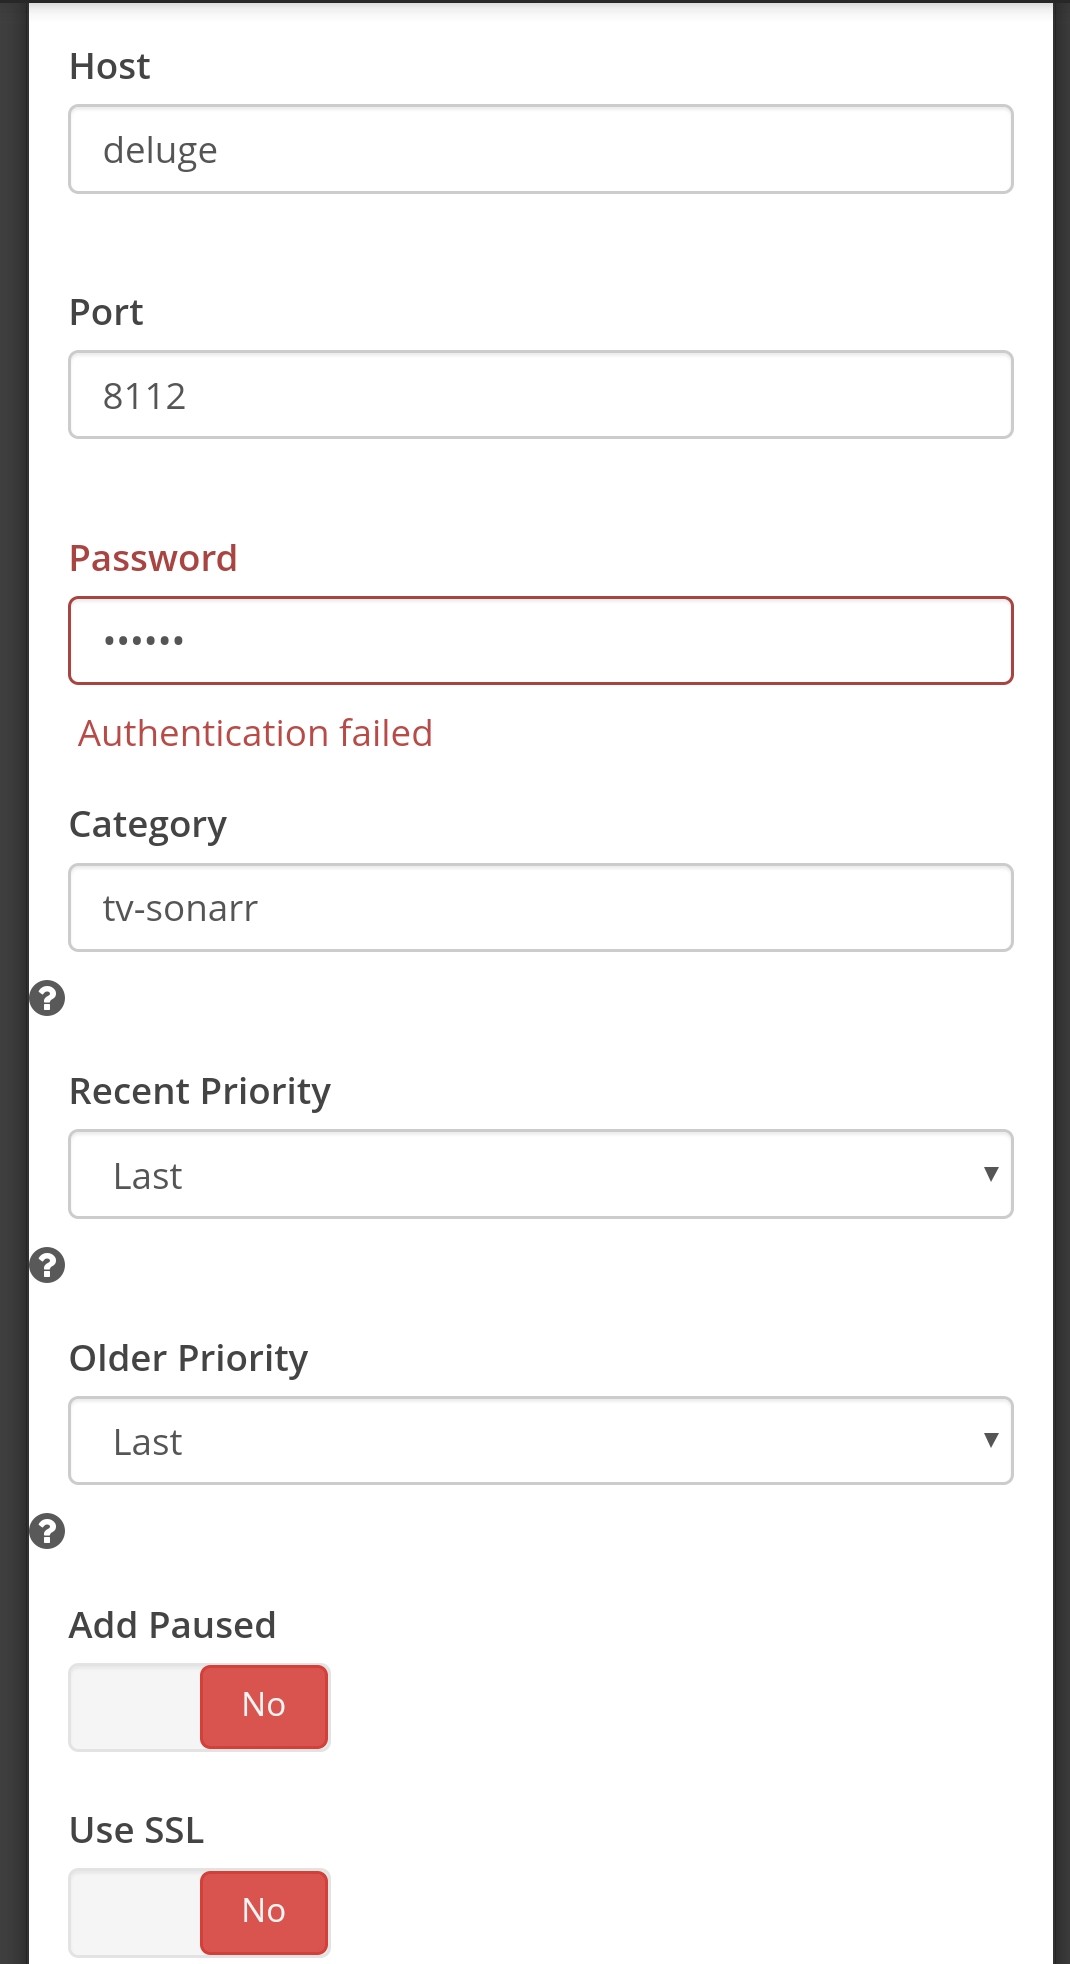Click the Category field showing tv-sonarr

point(540,907)
